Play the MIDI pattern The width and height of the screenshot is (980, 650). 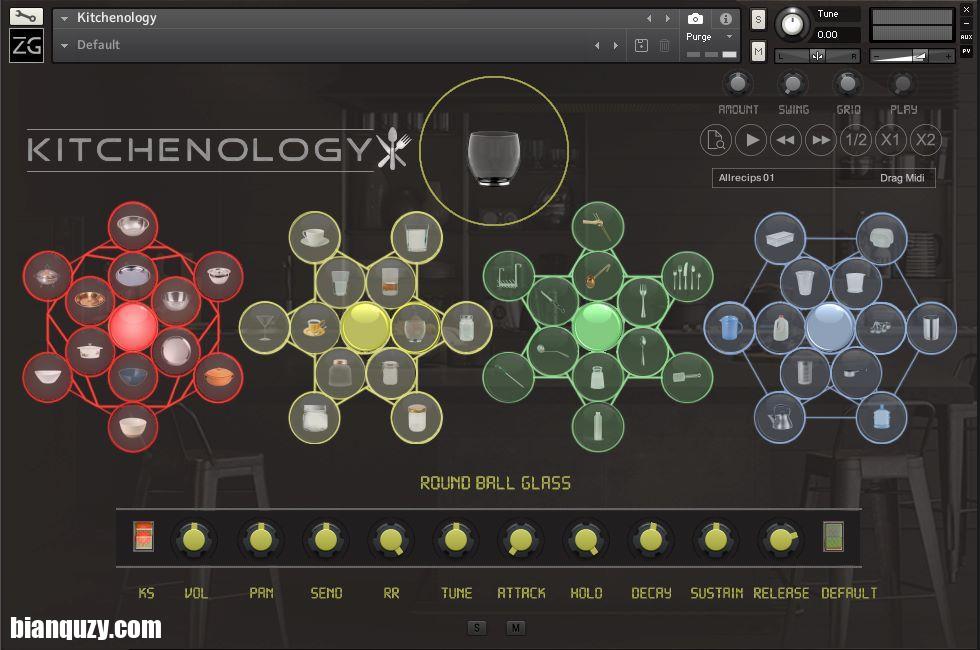tap(751, 140)
